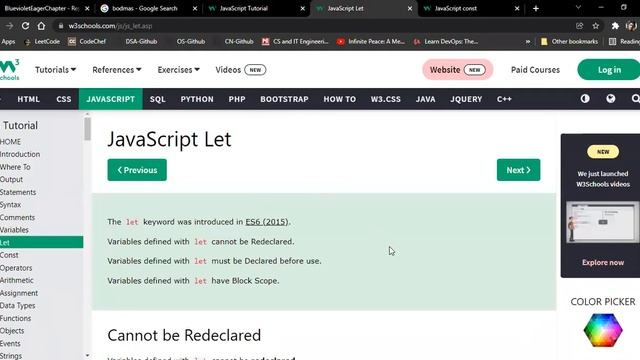The height and width of the screenshot is (360, 640).
Task: Open Introduction in the sidebar
Action: coord(20,154)
